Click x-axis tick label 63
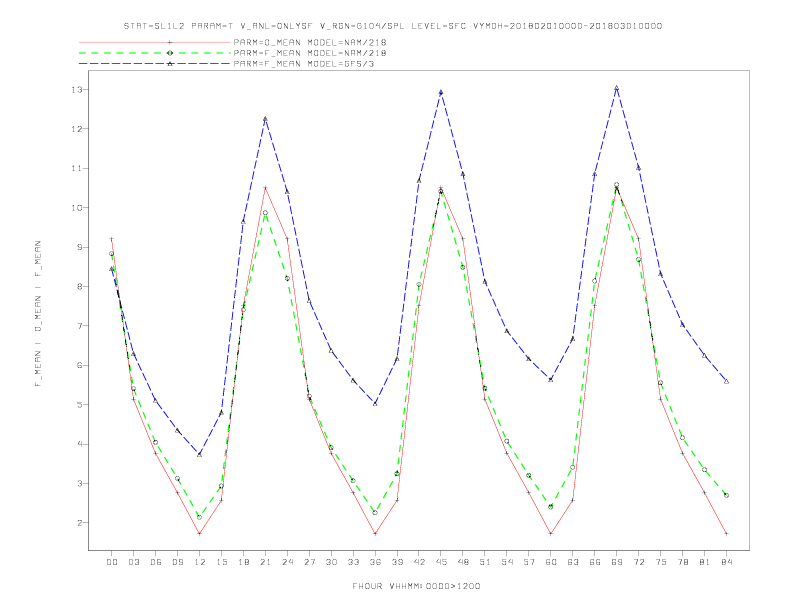 click(x=572, y=562)
